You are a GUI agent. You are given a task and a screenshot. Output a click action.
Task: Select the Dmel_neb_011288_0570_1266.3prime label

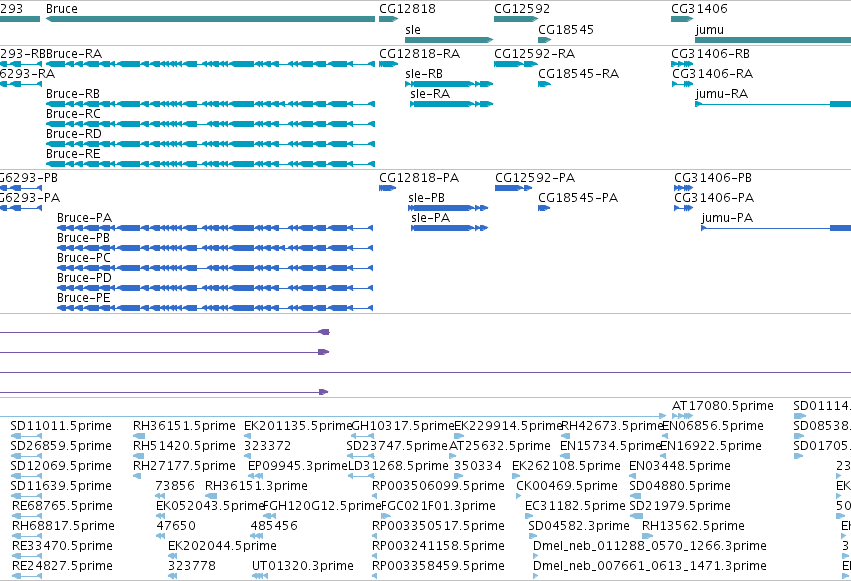tap(650, 546)
